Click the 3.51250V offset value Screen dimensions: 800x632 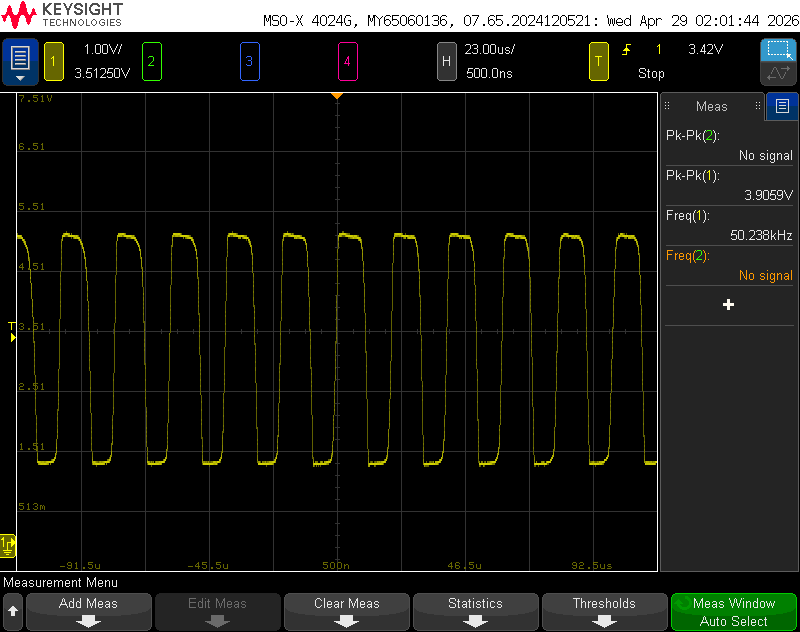[102, 73]
